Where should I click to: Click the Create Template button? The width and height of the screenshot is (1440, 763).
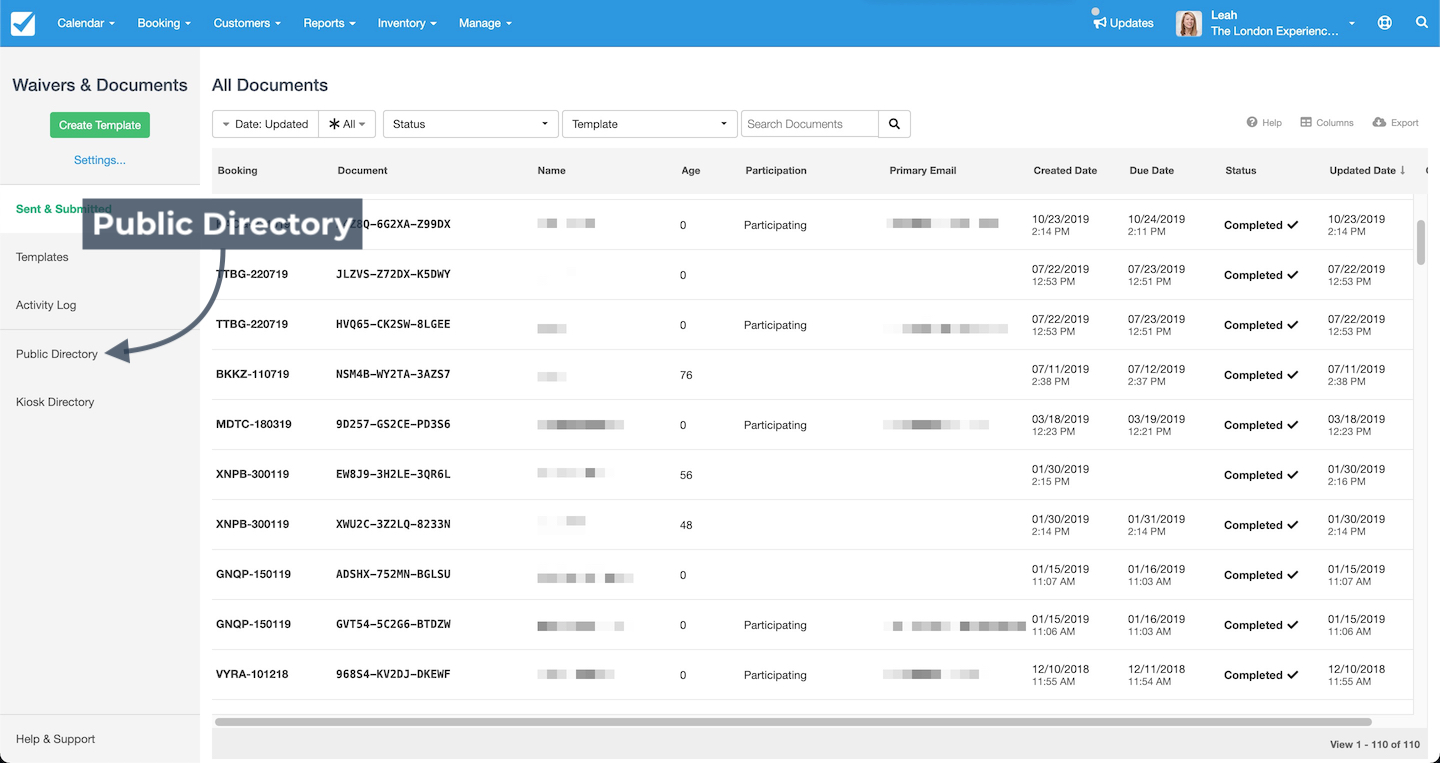(100, 125)
